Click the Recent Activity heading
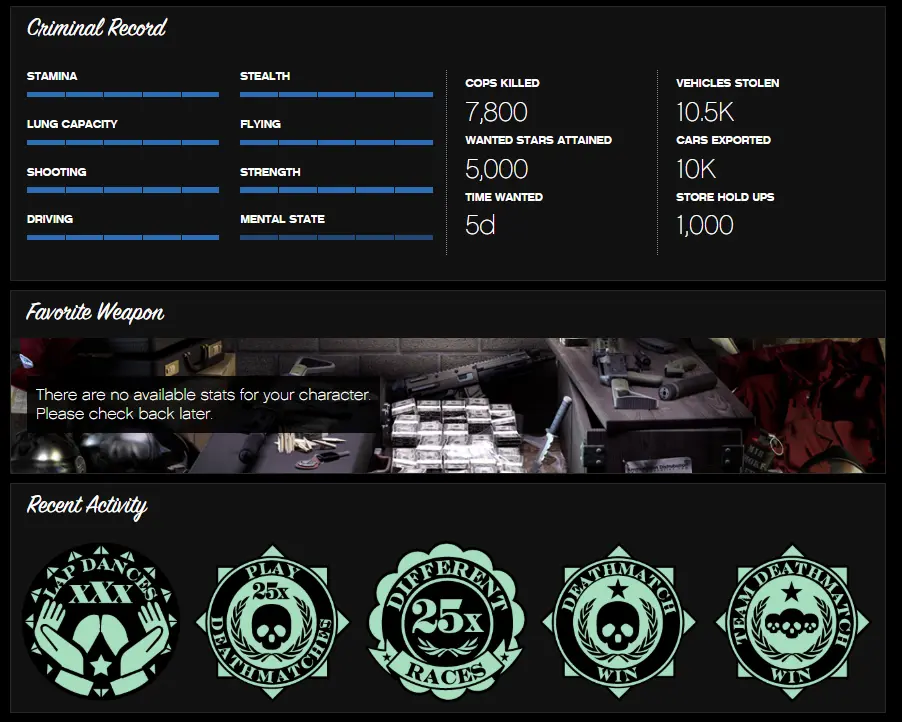Screen dimensions: 902x722 pyautogui.click(x=87, y=506)
